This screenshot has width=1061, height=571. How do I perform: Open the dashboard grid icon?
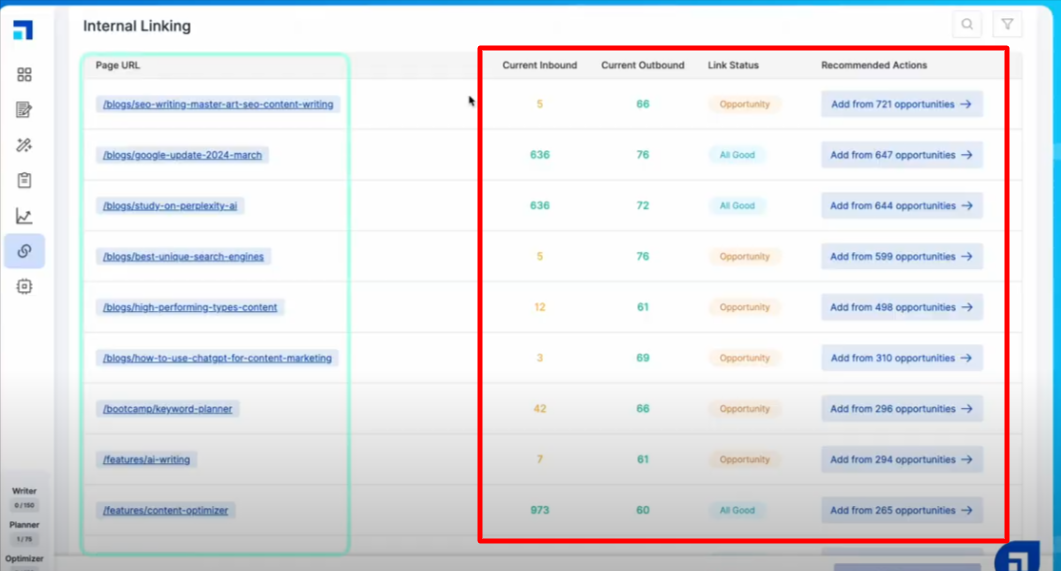tap(24, 75)
